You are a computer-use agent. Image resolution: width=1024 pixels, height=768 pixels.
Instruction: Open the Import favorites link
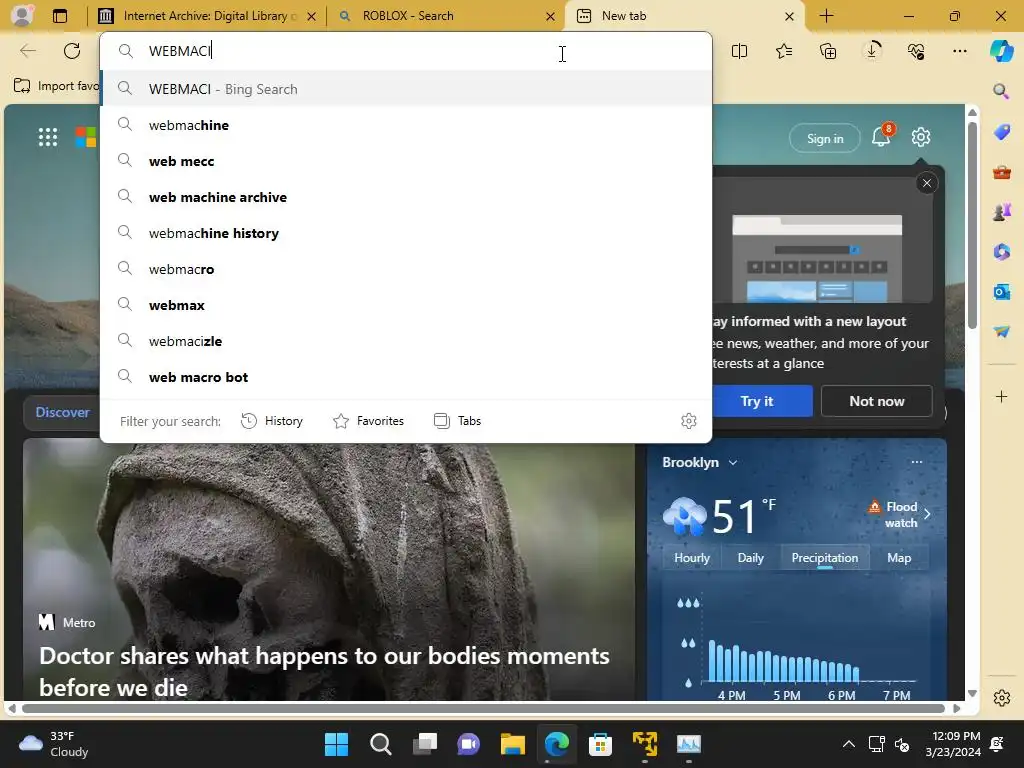(x=57, y=86)
